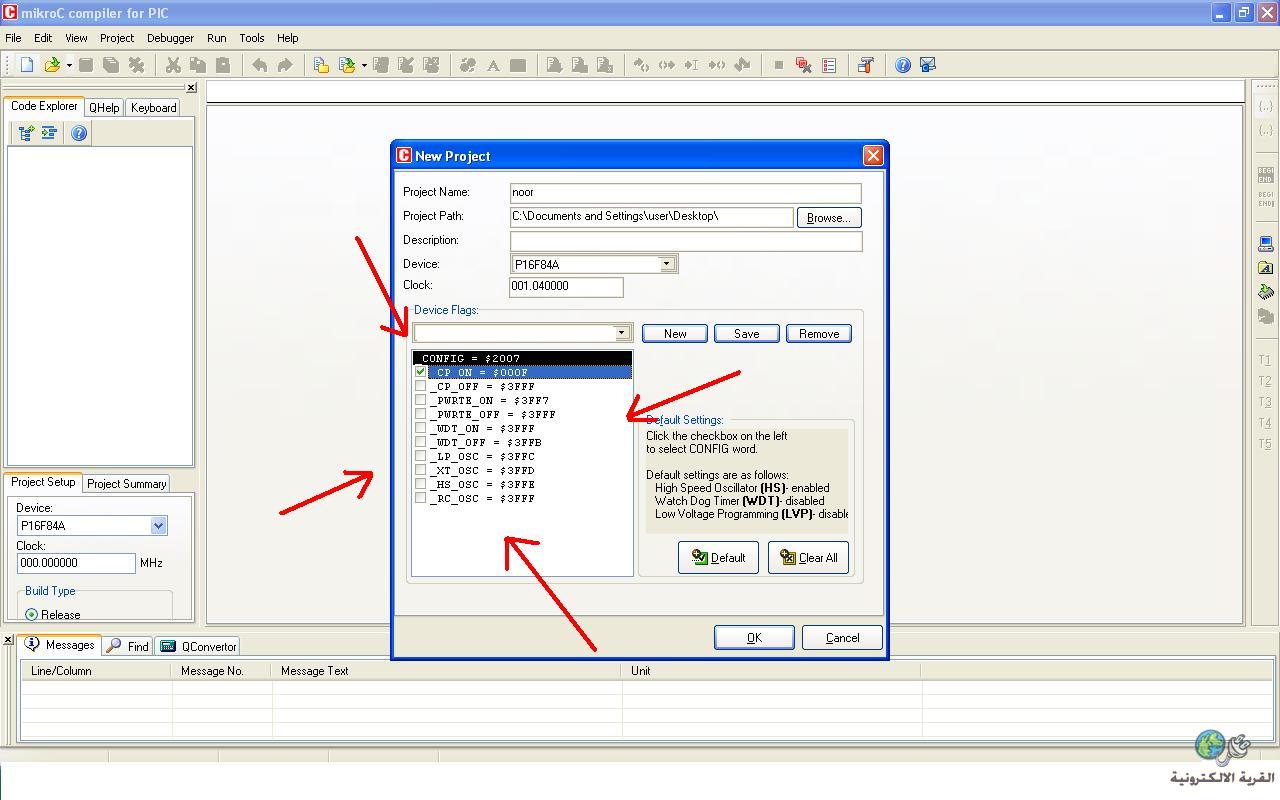Open the Device Flags preset dropdown
This screenshot has width=1280, height=800.
click(621, 333)
